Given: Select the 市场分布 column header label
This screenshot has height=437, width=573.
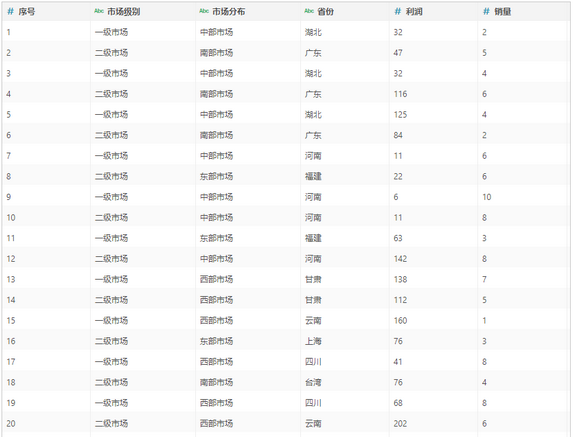Looking at the screenshot, I should [x=229, y=12].
